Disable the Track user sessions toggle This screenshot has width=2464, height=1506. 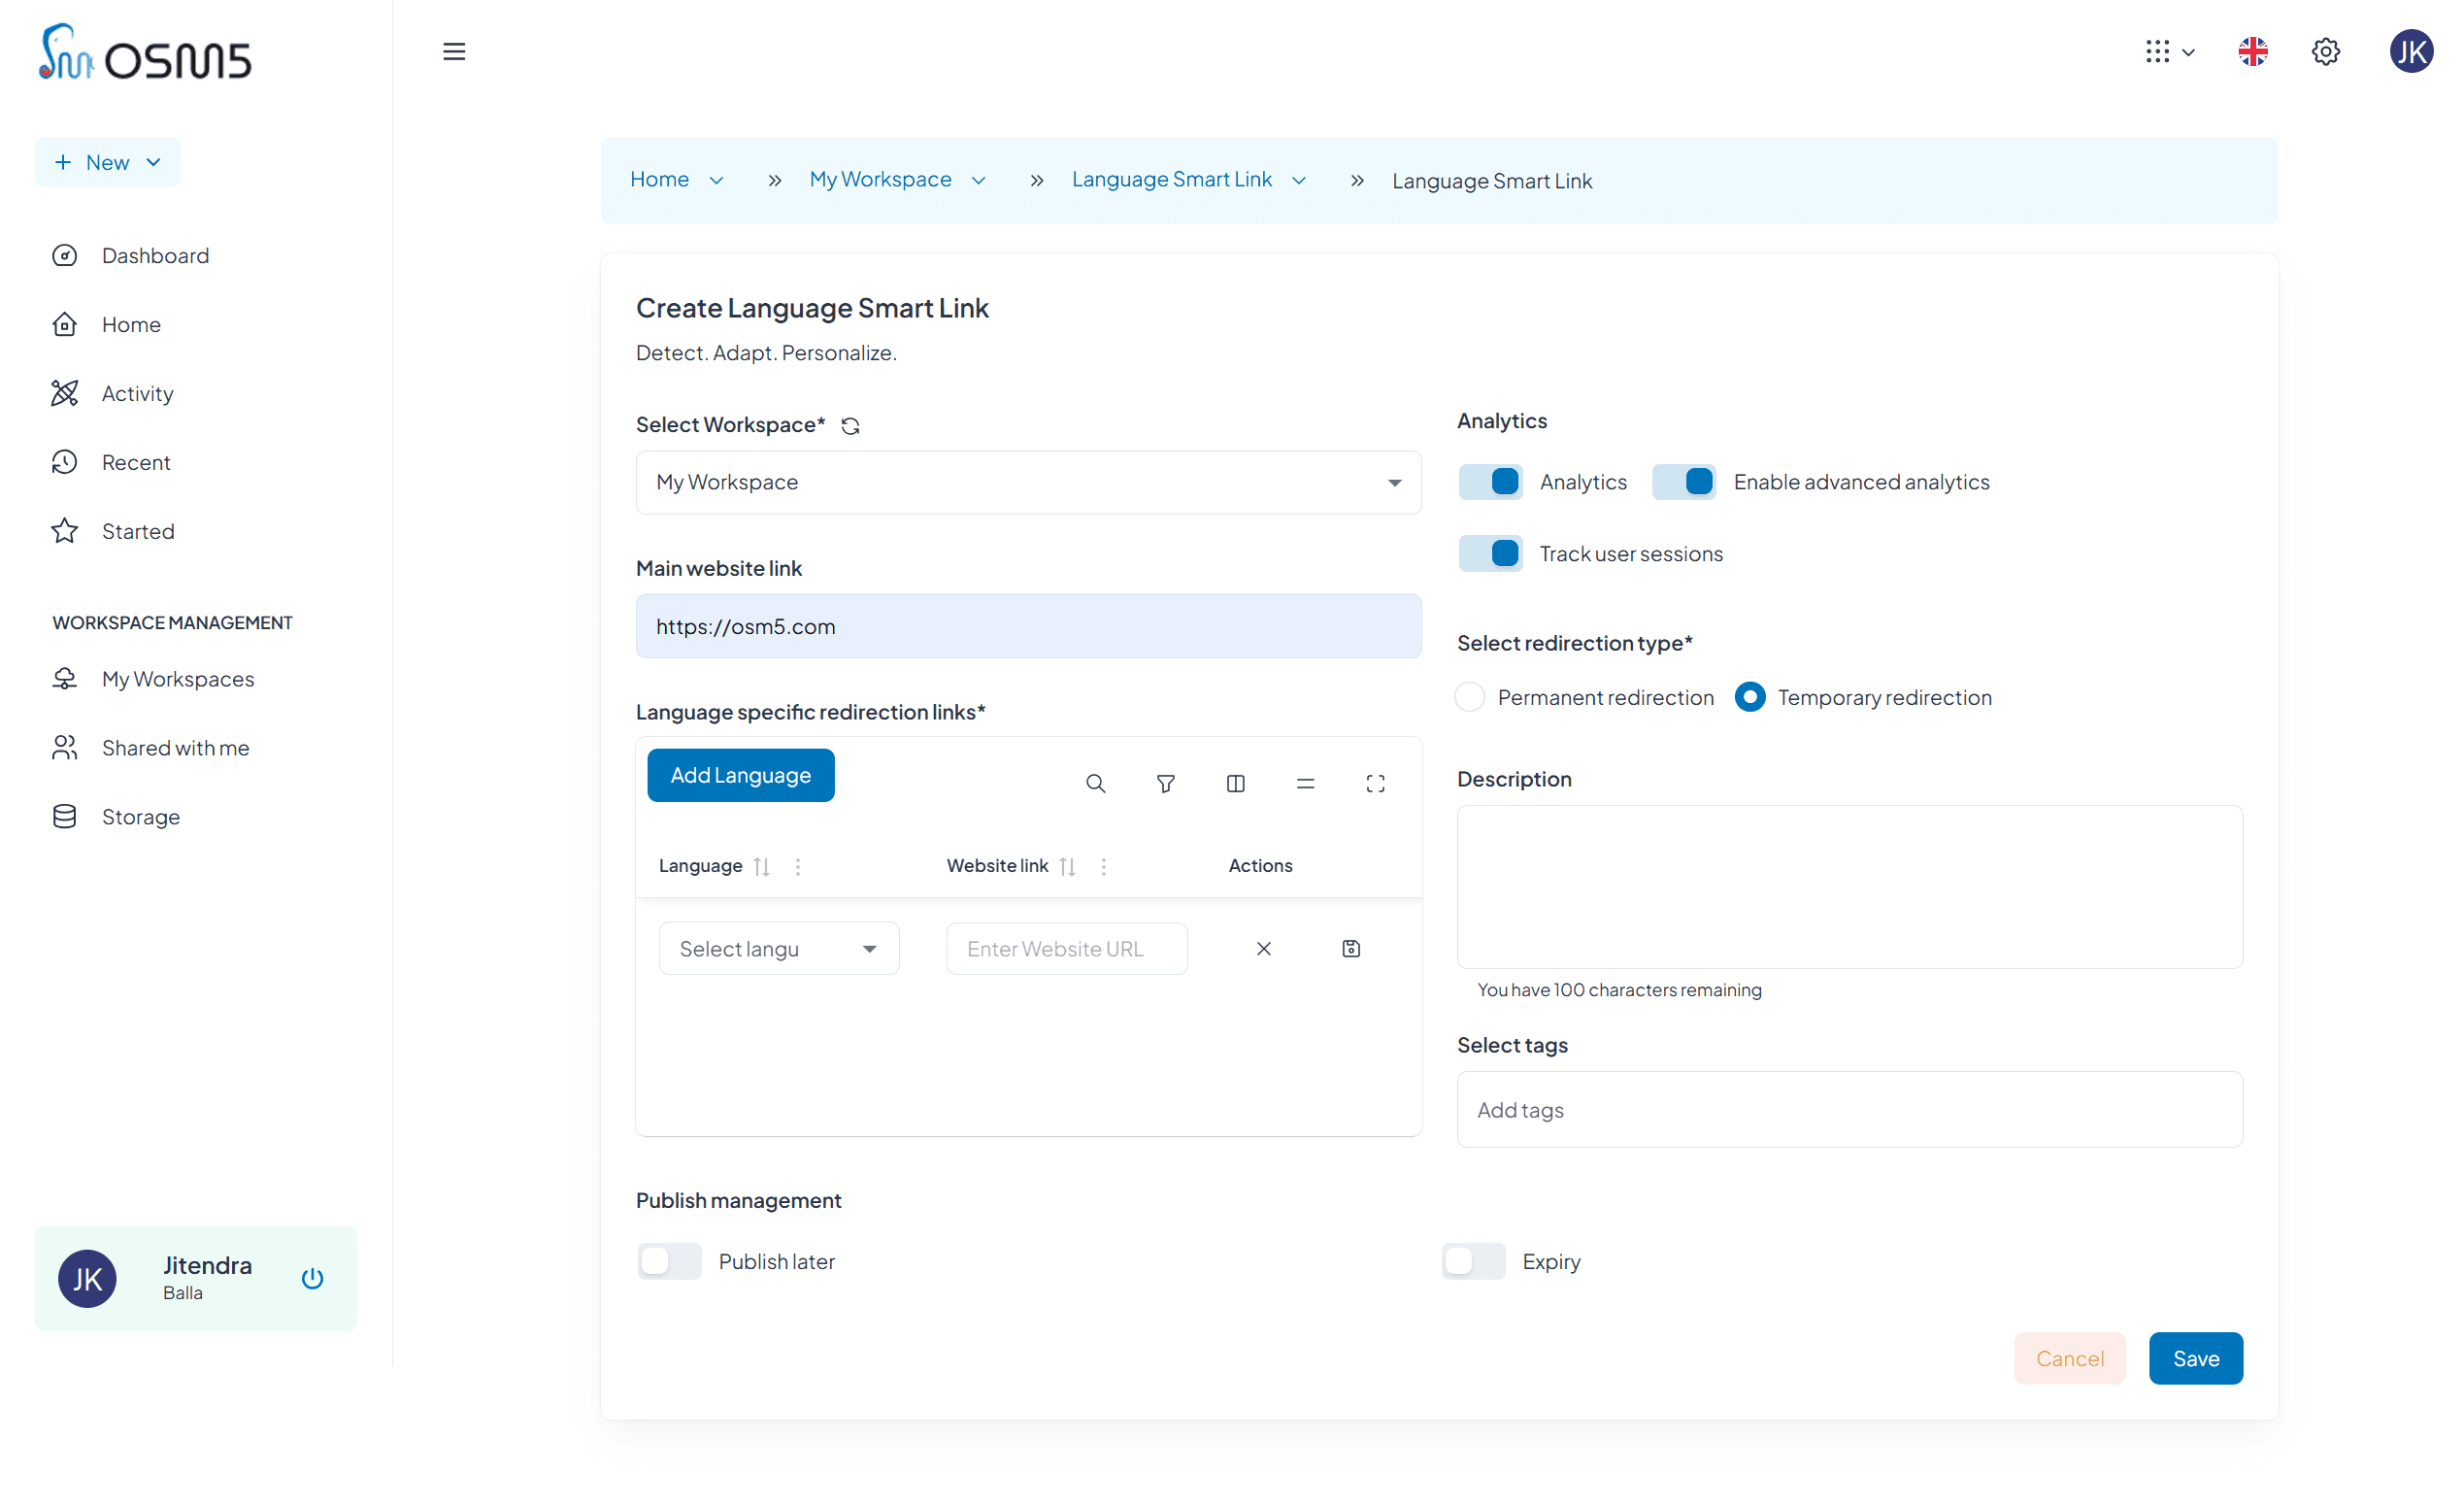click(1490, 553)
